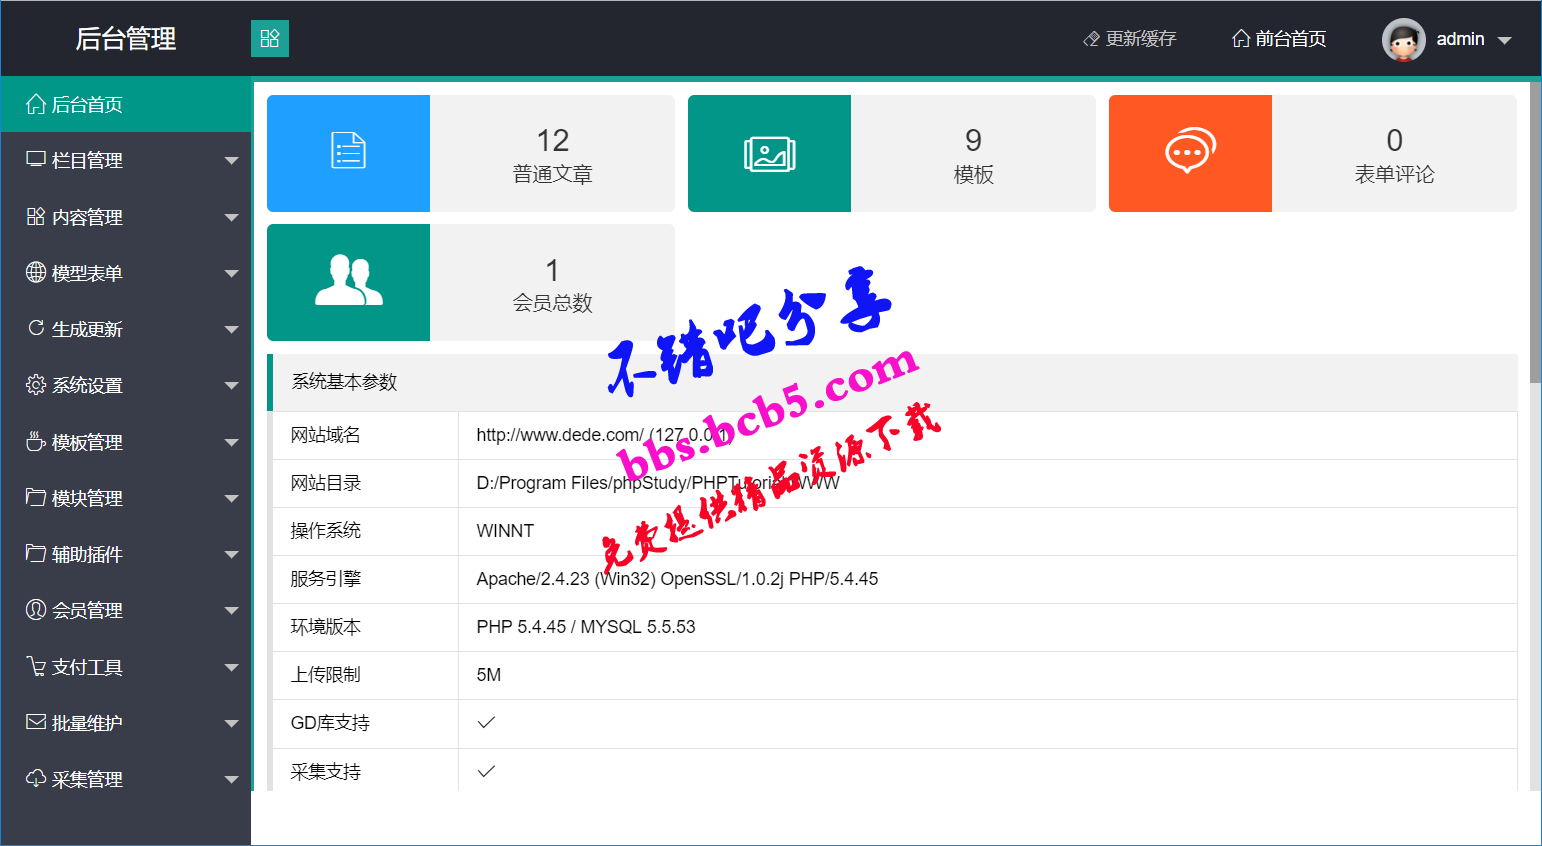Image resolution: width=1542 pixels, height=846 pixels.
Task: Click the sidebar toggle grid icon in header
Action: [x=270, y=39]
